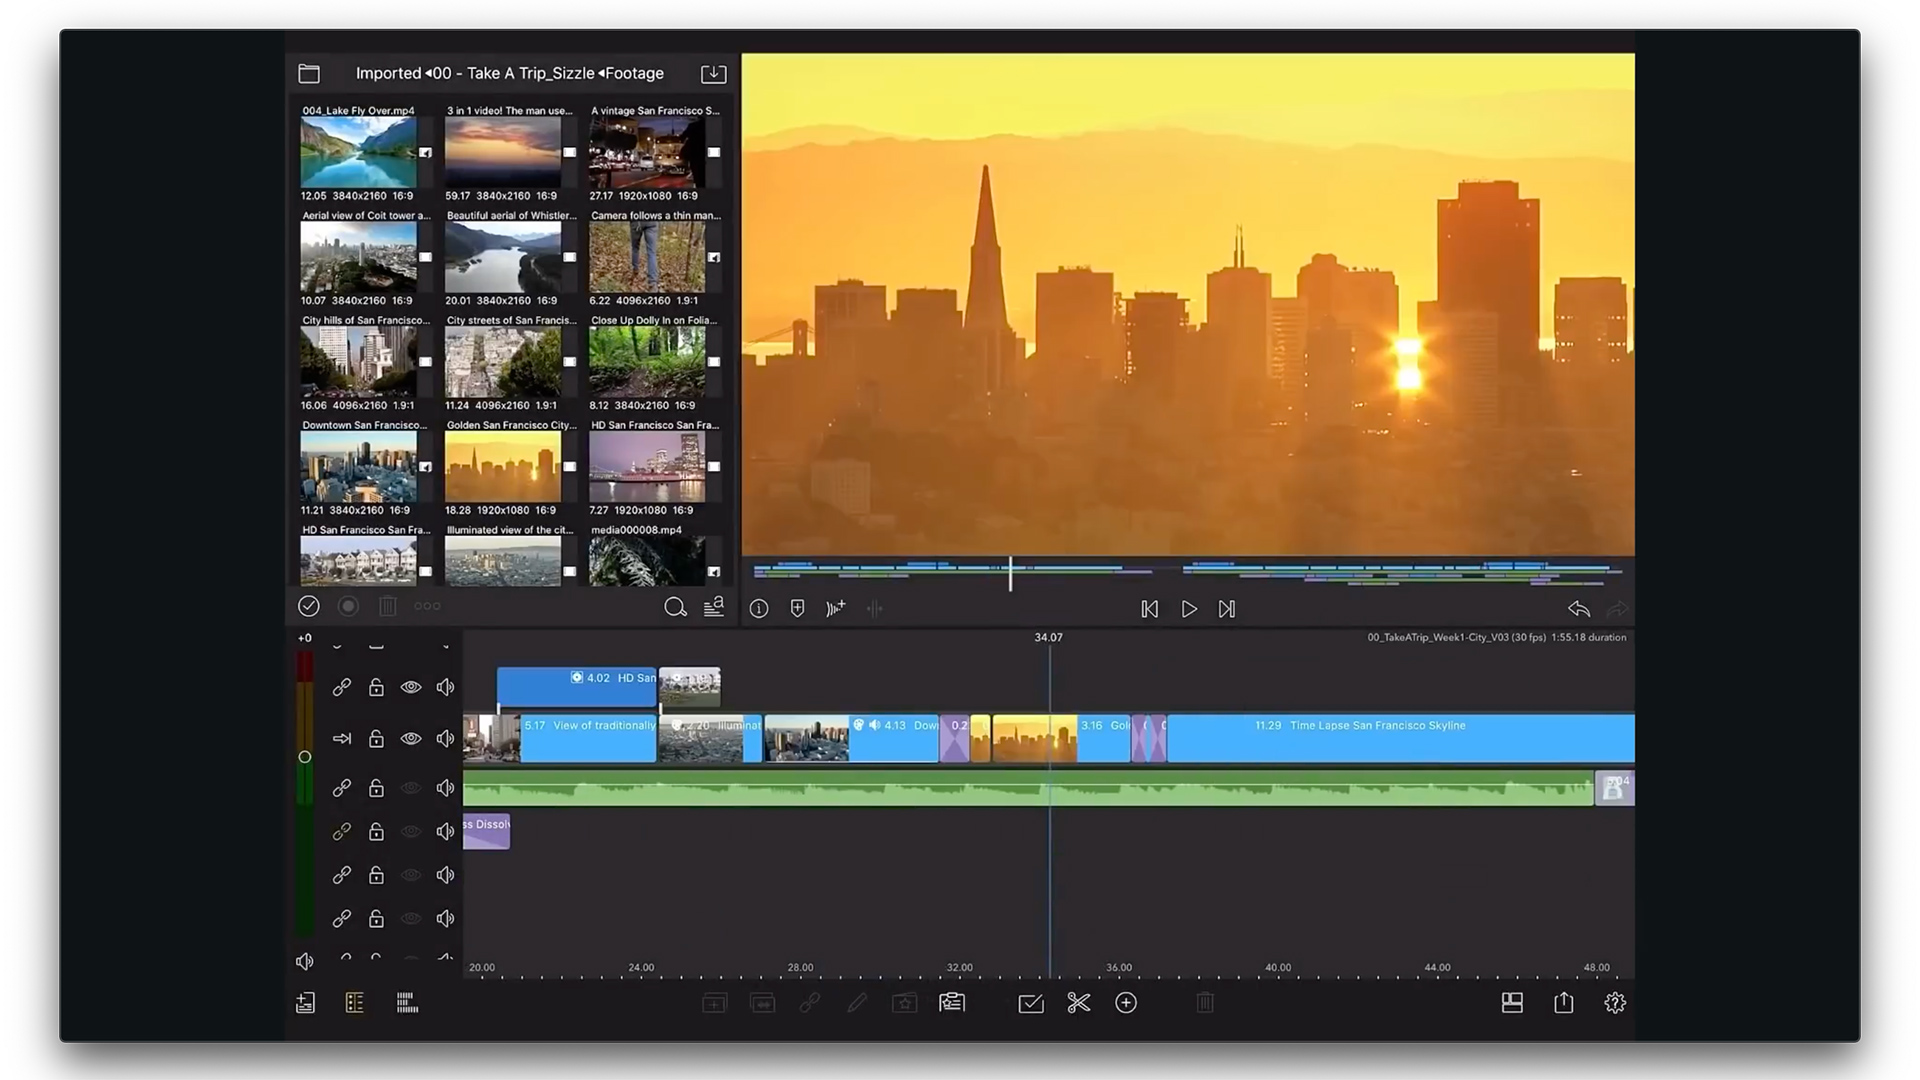Image resolution: width=1920 pixels, height=1080 pixels.
Task: Undo the last edit
Action: (x=1579, y=609)
